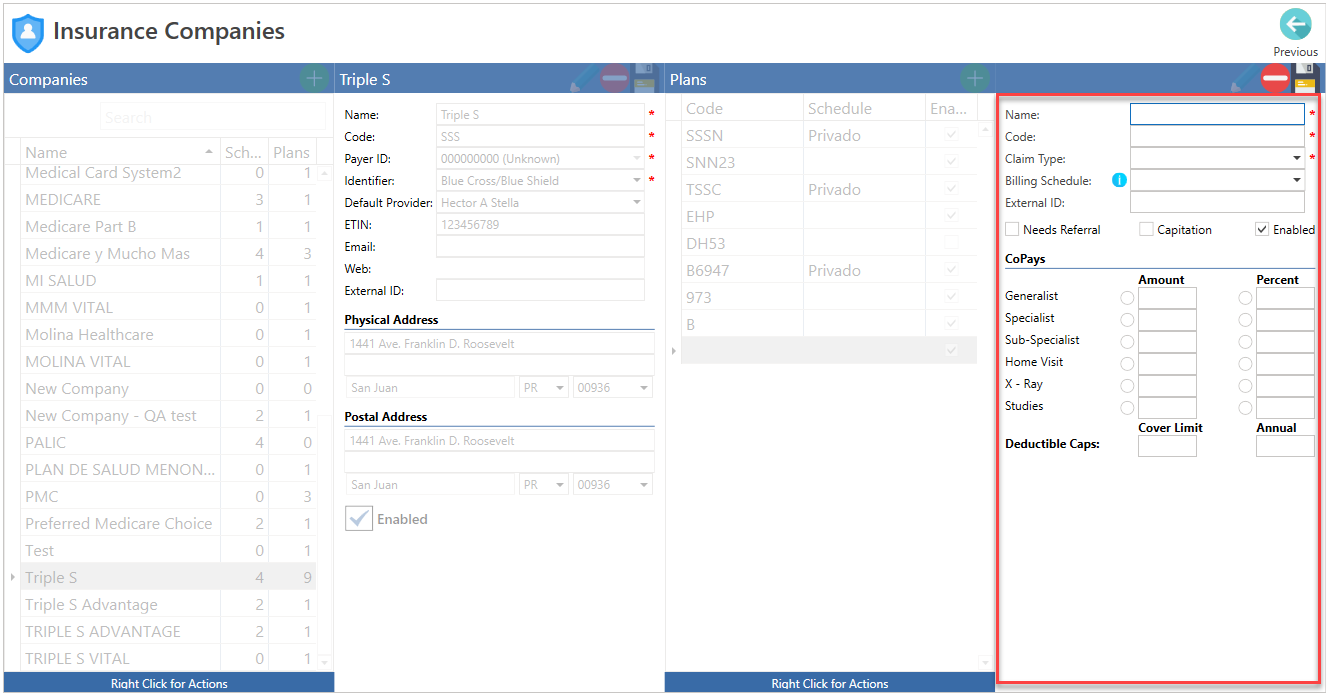Click the plans Code column header

(x=742, y=108)
